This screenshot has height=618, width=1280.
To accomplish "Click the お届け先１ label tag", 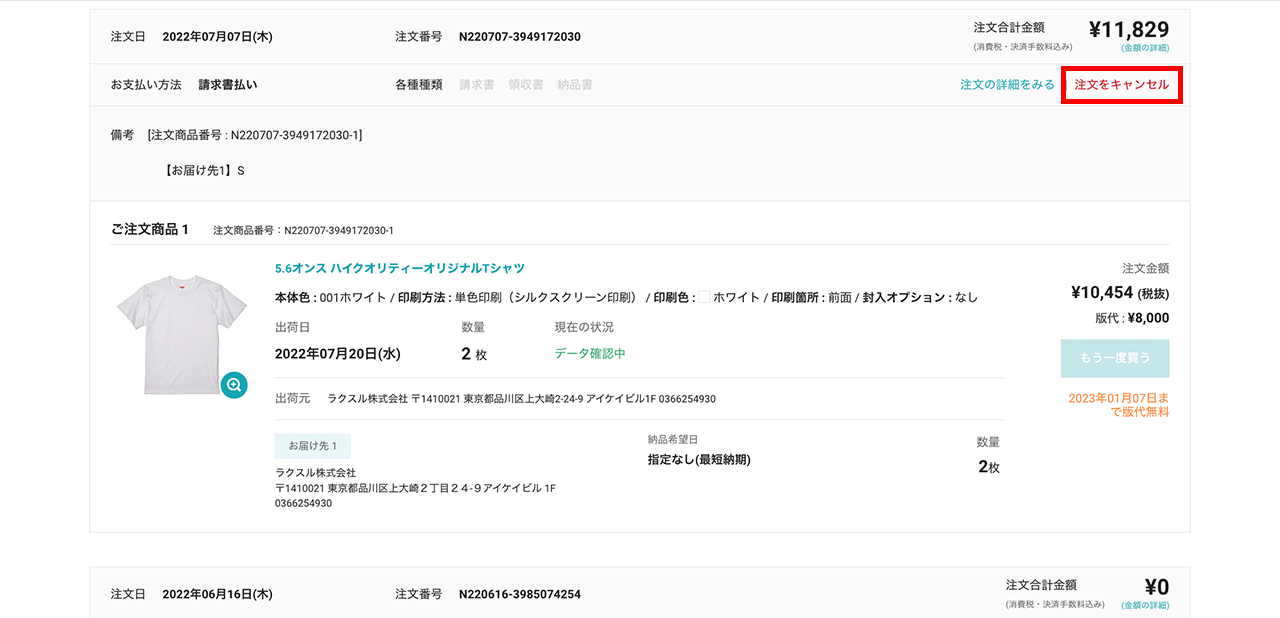I will tap(313, 446).
